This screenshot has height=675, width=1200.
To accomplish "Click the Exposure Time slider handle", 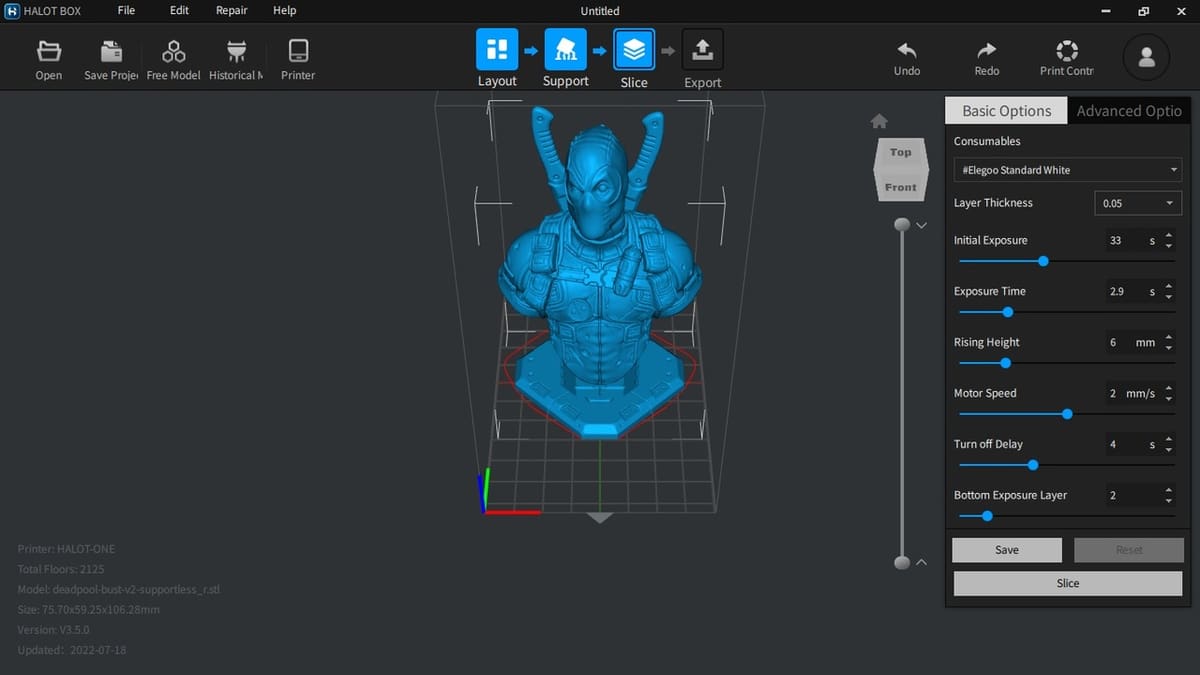I will pyautogui.click(x=1007, y=312).
